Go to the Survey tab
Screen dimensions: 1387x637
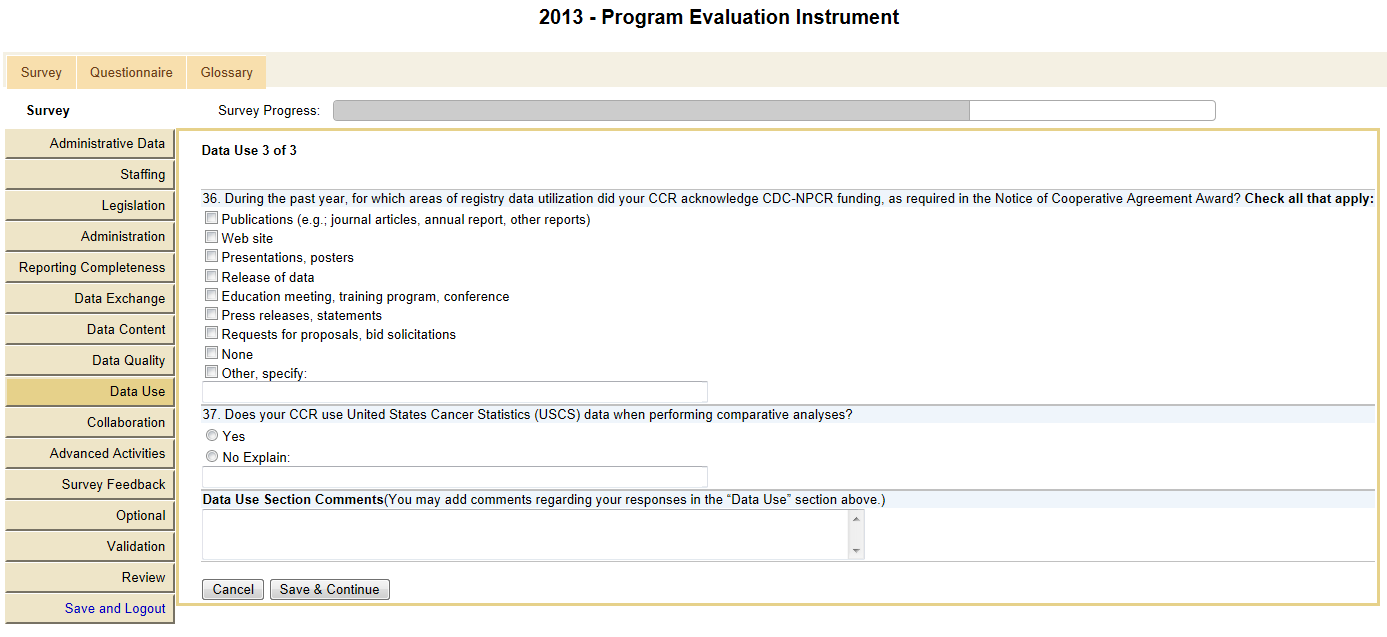point(41,72)
